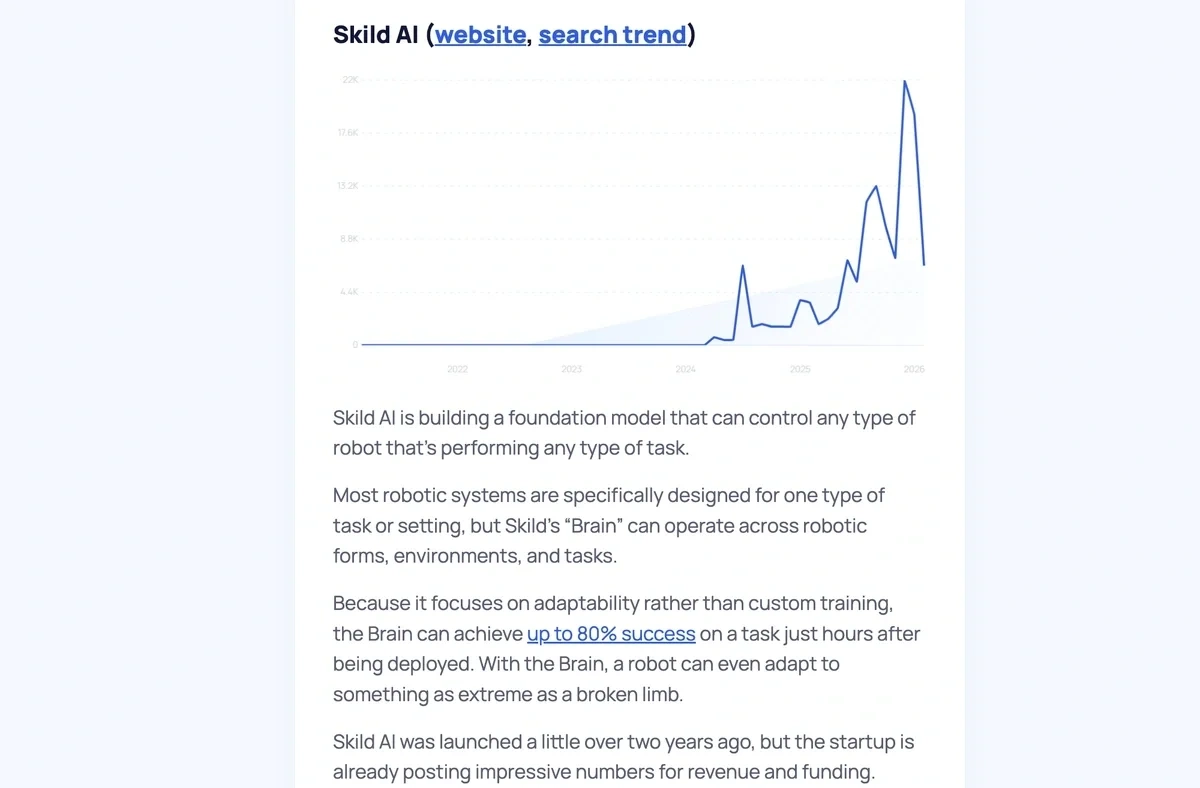
Task: Click the 13.2K y-axis label
Action: point(348,186)
